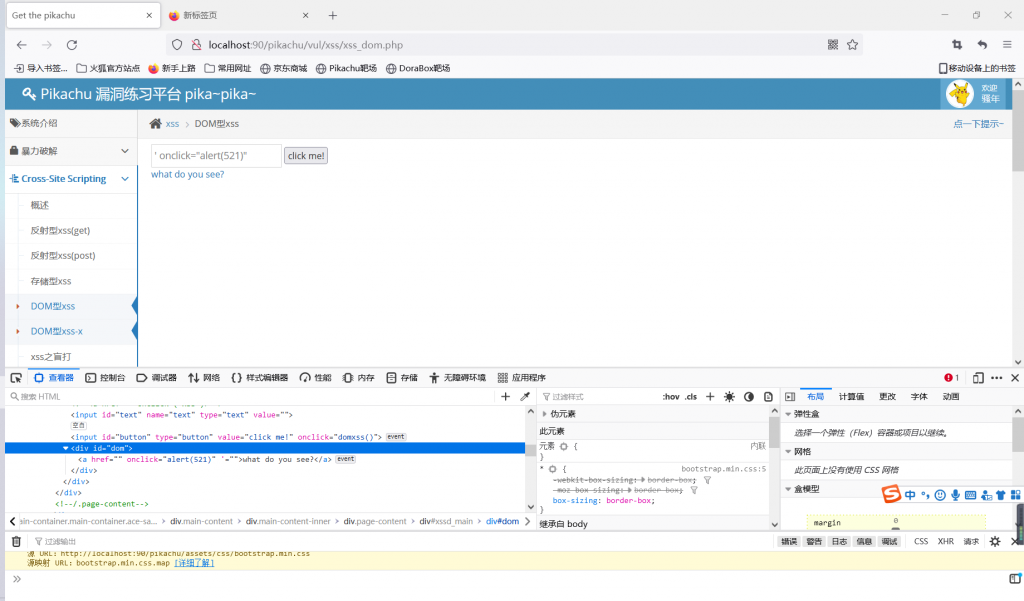The width and height of the screenshot is (1024, 601).
Task: Follow the "what do you see?" link
Action: (187, 174)
